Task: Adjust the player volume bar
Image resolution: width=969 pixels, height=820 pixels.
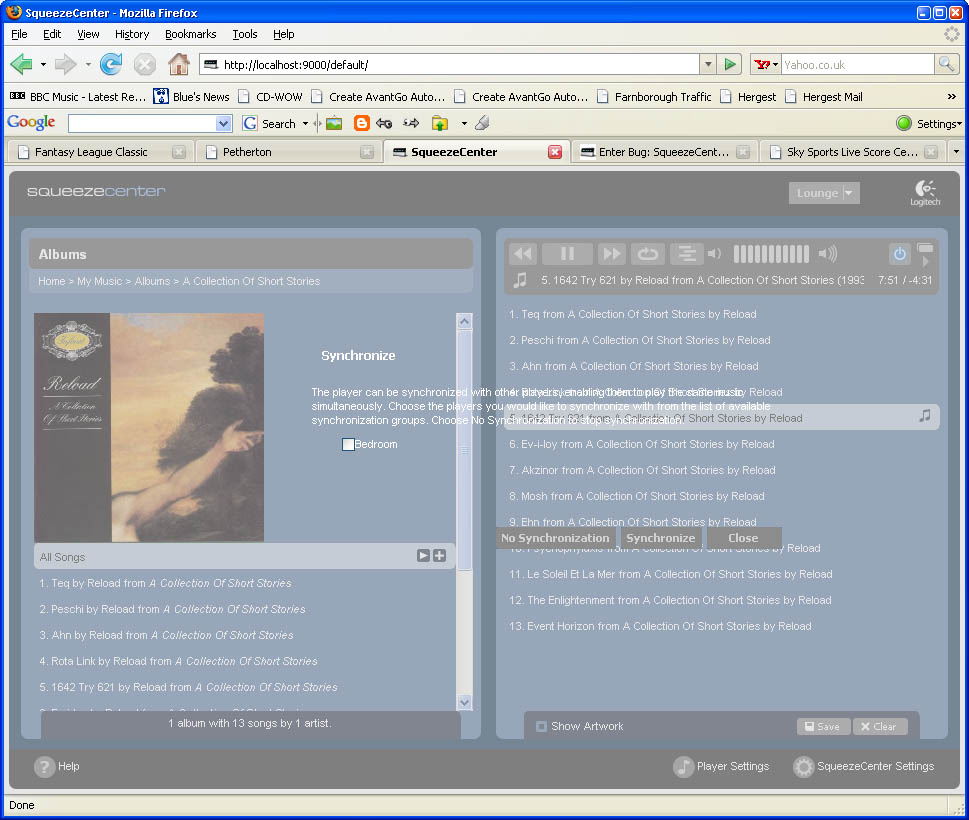Action: click(x=771, y=254)
